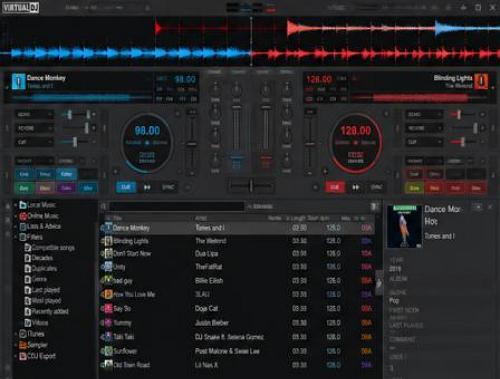The width and height of the screenshot is (500, 379).
Task: Activate the ECHO effect on left deck
Action: pos(94,114)
